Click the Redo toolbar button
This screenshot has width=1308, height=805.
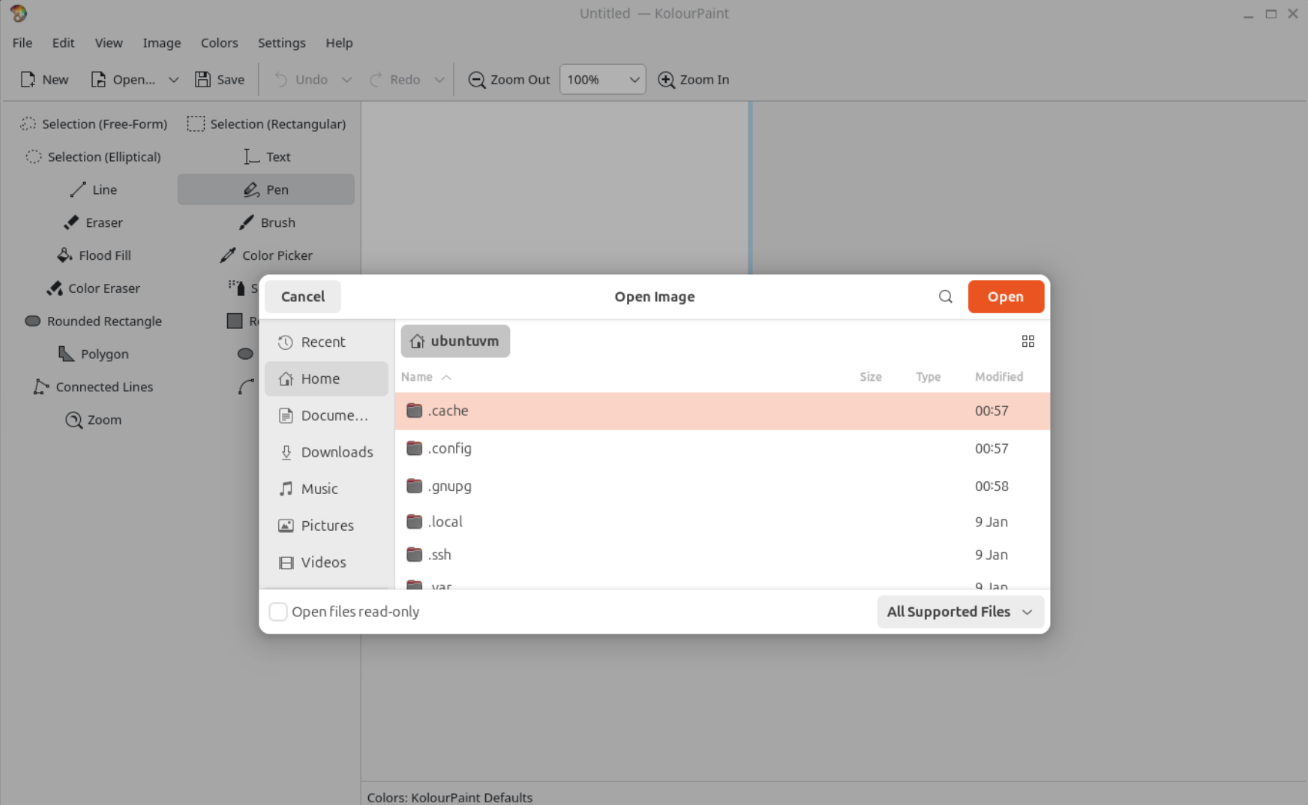click(394, 80)
